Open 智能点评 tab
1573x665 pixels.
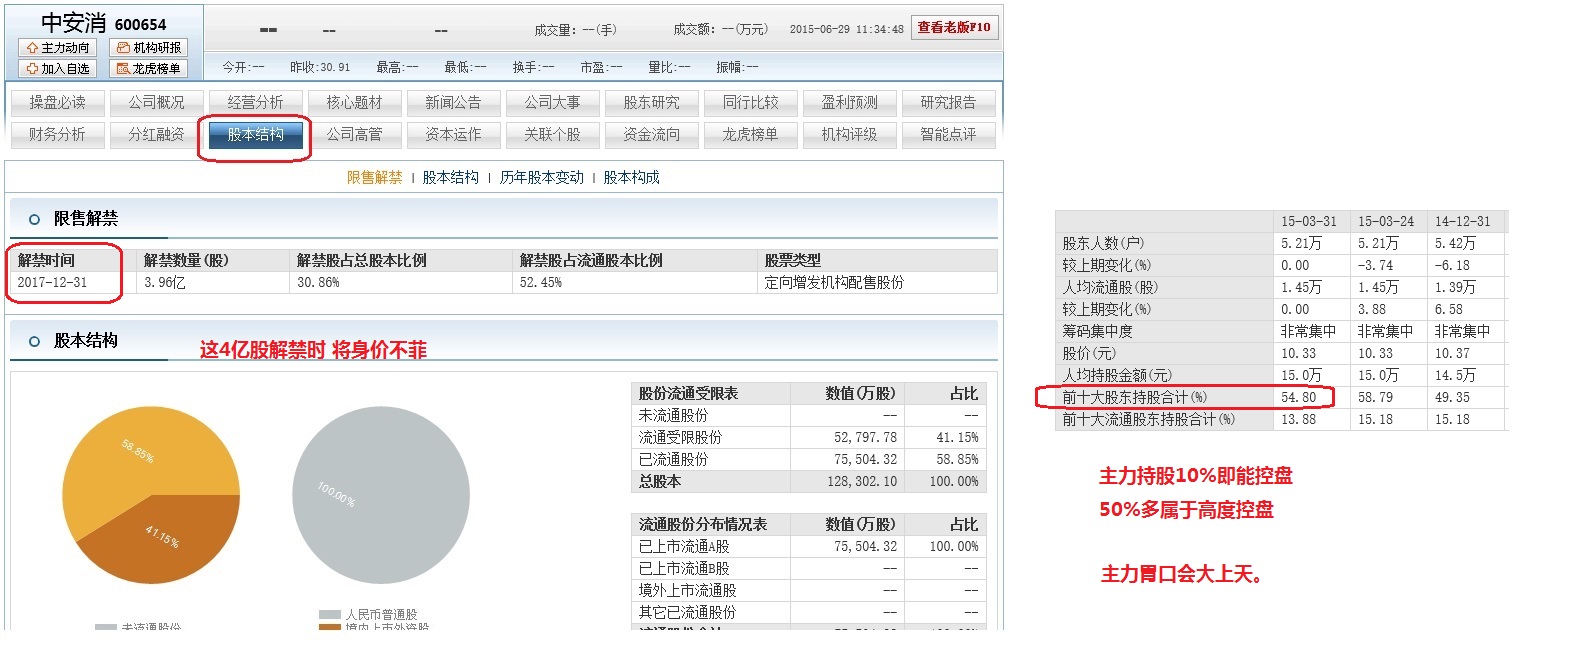click(948, 134)
